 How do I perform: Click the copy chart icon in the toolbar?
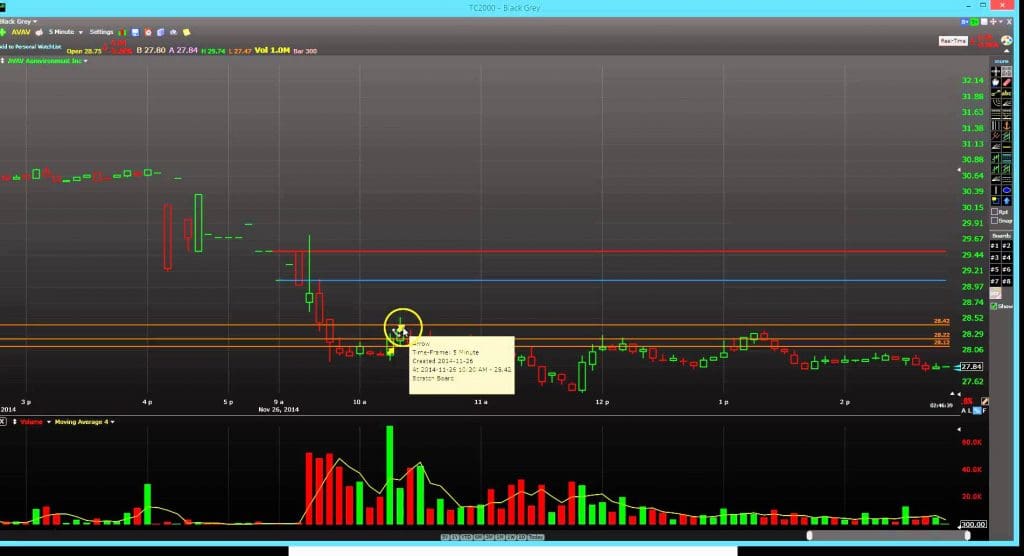pos(161,32)
